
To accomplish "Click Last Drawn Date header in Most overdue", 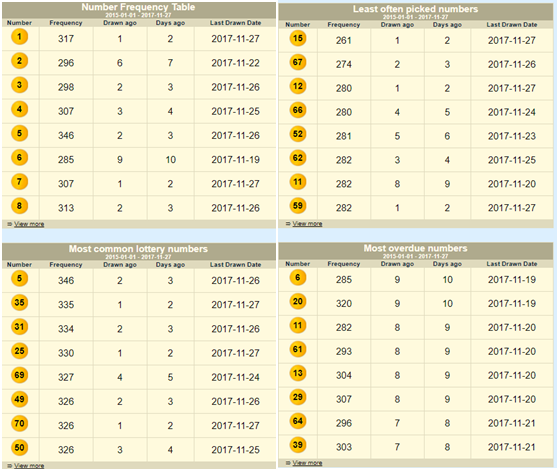I will click(x=512, y=264).
